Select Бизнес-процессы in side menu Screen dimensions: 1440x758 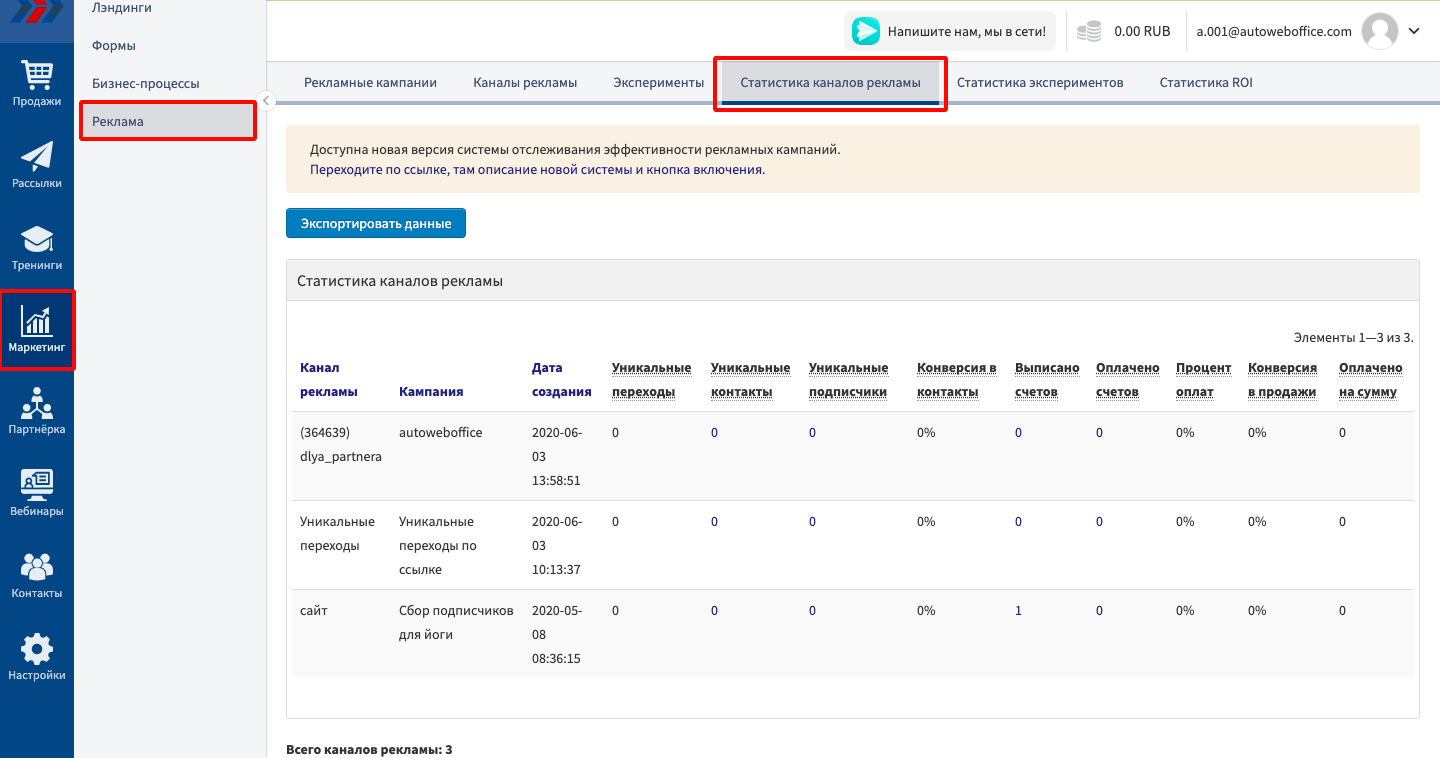click(146, 84)
